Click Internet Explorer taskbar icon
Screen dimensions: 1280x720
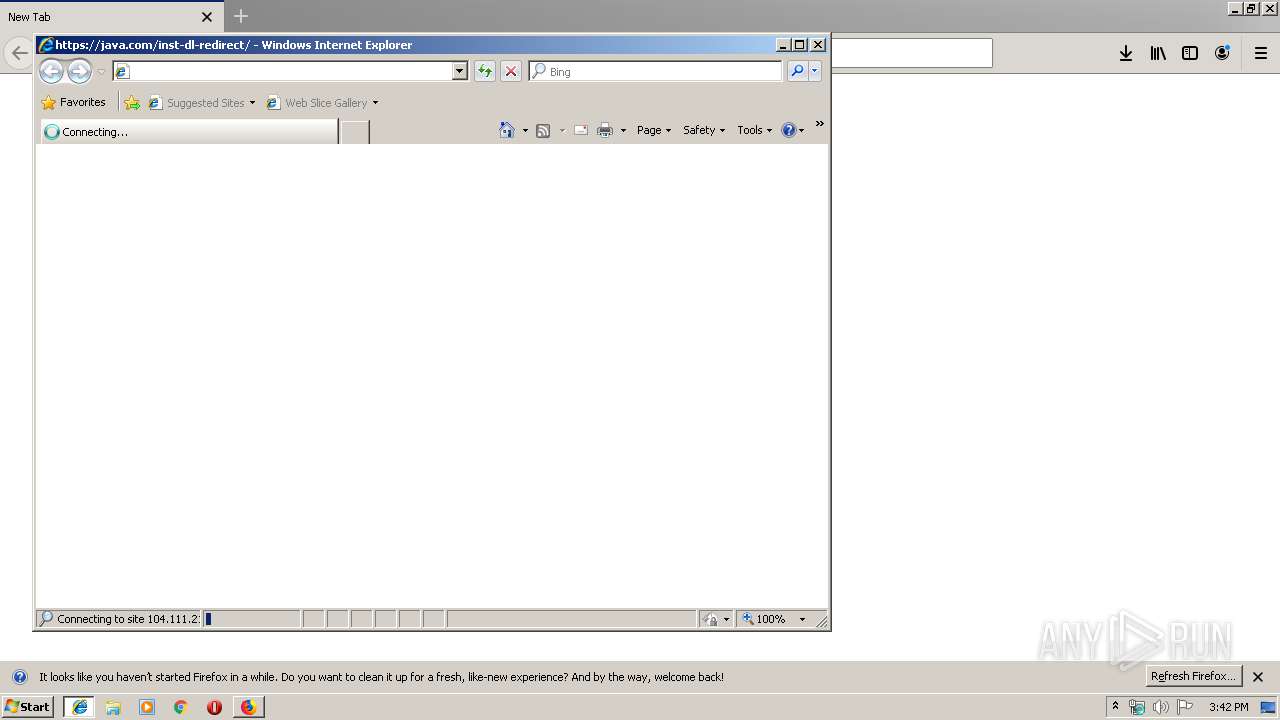80,707
